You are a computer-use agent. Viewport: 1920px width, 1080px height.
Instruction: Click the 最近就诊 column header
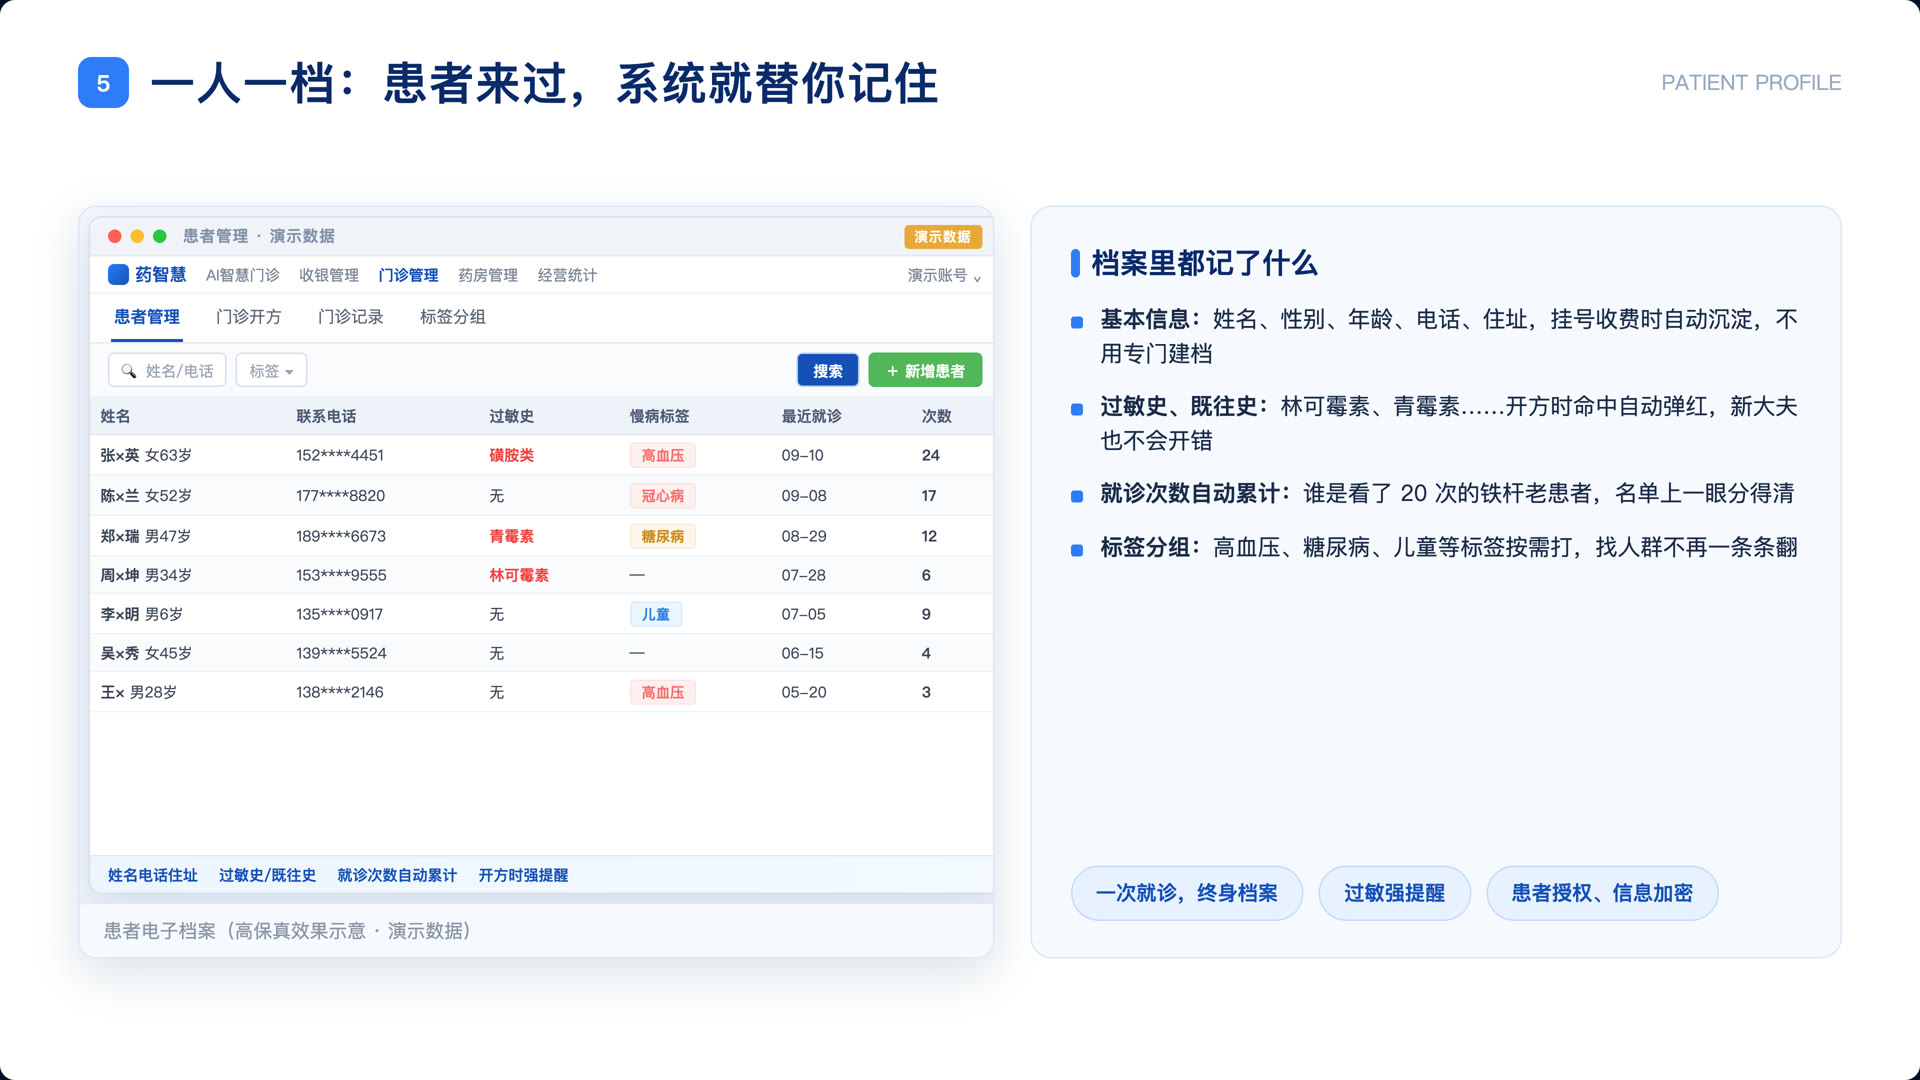[x=811, y=416]
